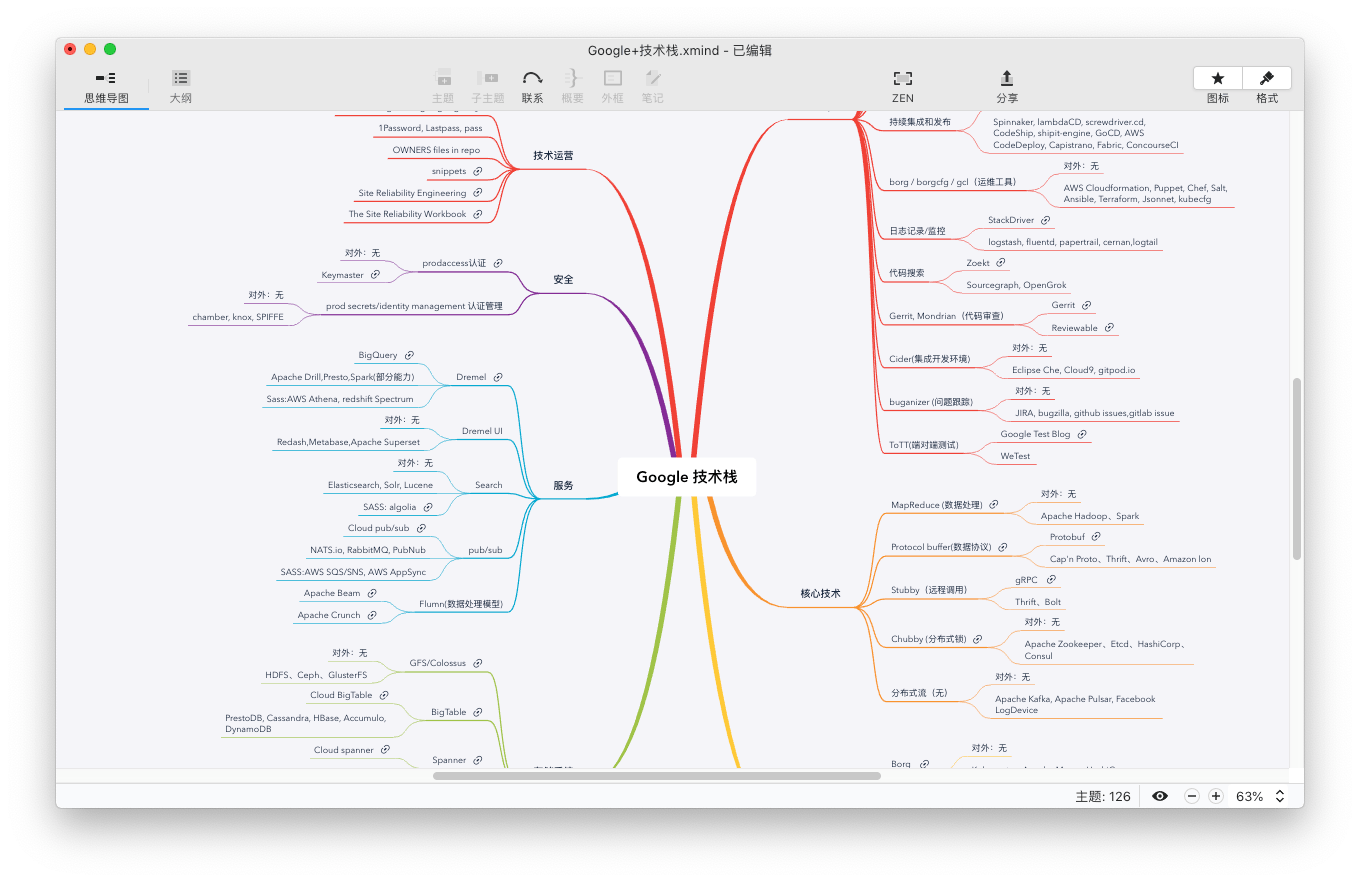The height and width of the screenshot is (882, 1360).
Task: Open link icon beside The Site Reliability Workbook
Action: (478, 214)
